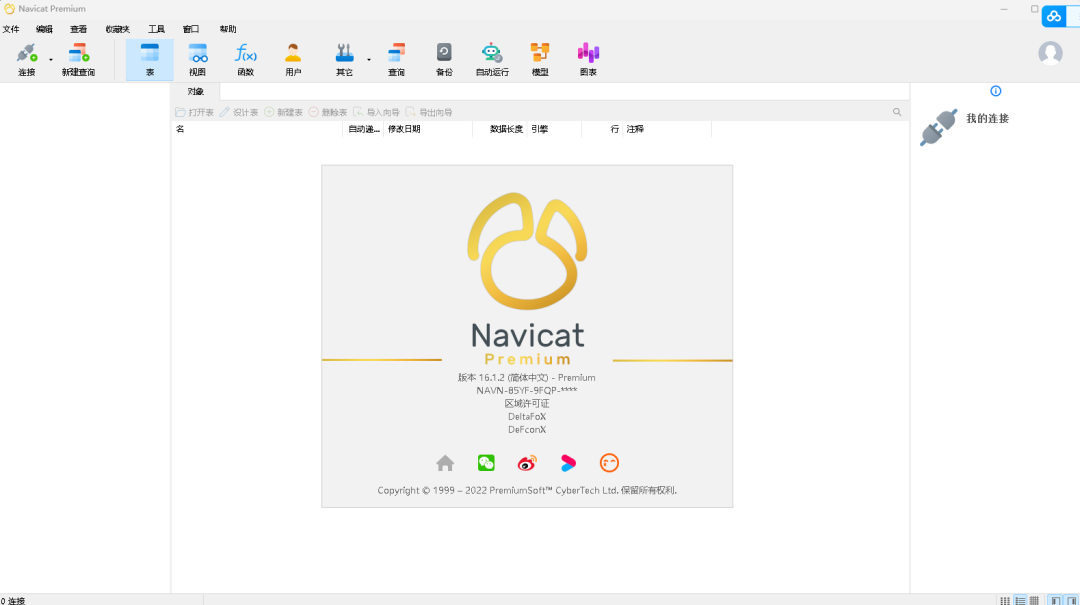Viewport: 1080px width, 605px height.
Task: Open the 模型 (Models) toolbar icon
Action: coord(539,58)
